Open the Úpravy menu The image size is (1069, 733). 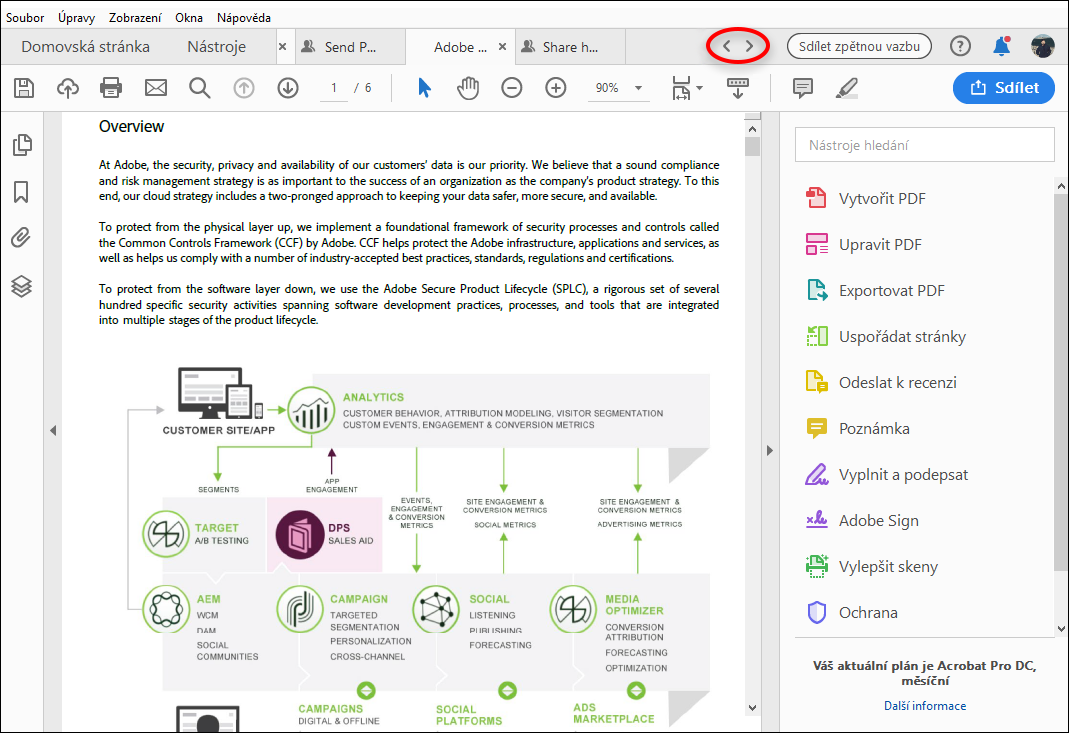76,18
